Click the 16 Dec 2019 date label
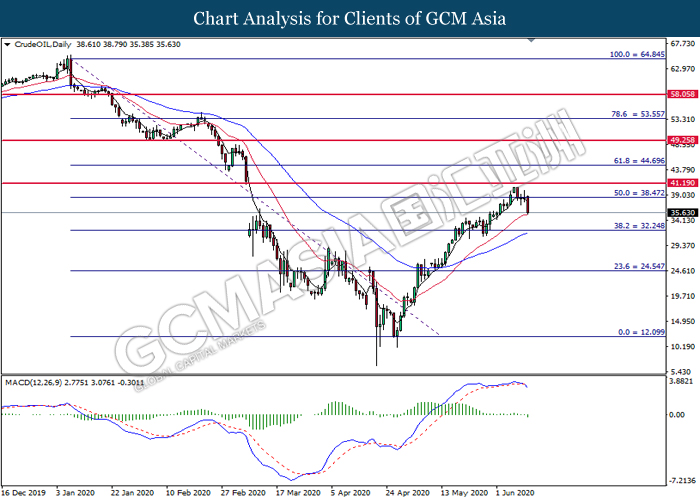The image size is (700, 500). (x=24, y=493)
